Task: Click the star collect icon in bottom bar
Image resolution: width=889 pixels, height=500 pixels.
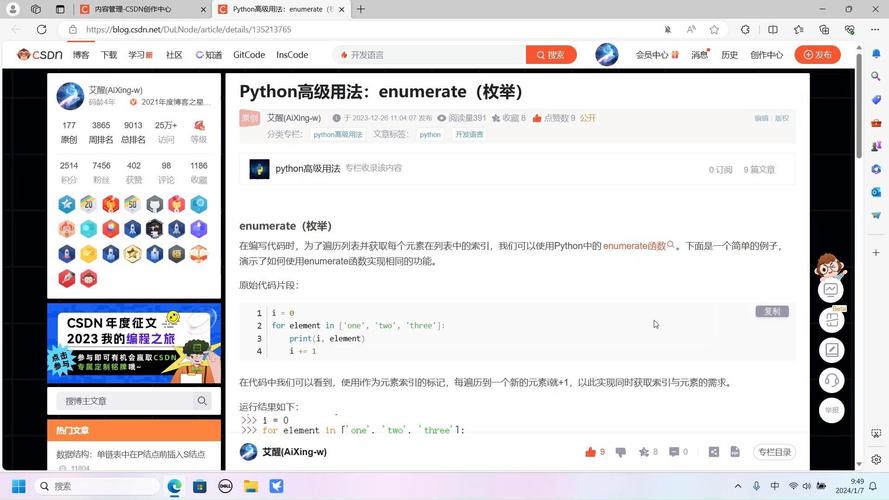Action: [644, 452]
